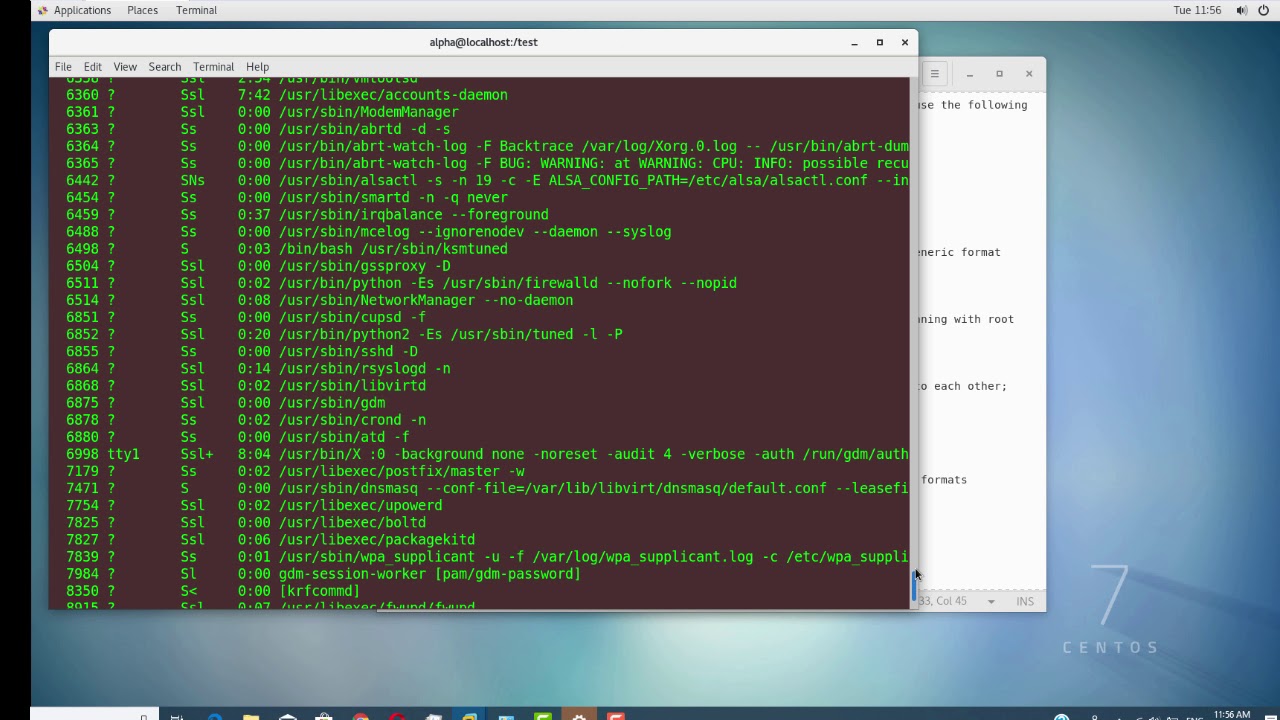Screen dimensions: 1280x720
Task: Toggle the INS insert mode indicator
Action: tap(1025, 601)
